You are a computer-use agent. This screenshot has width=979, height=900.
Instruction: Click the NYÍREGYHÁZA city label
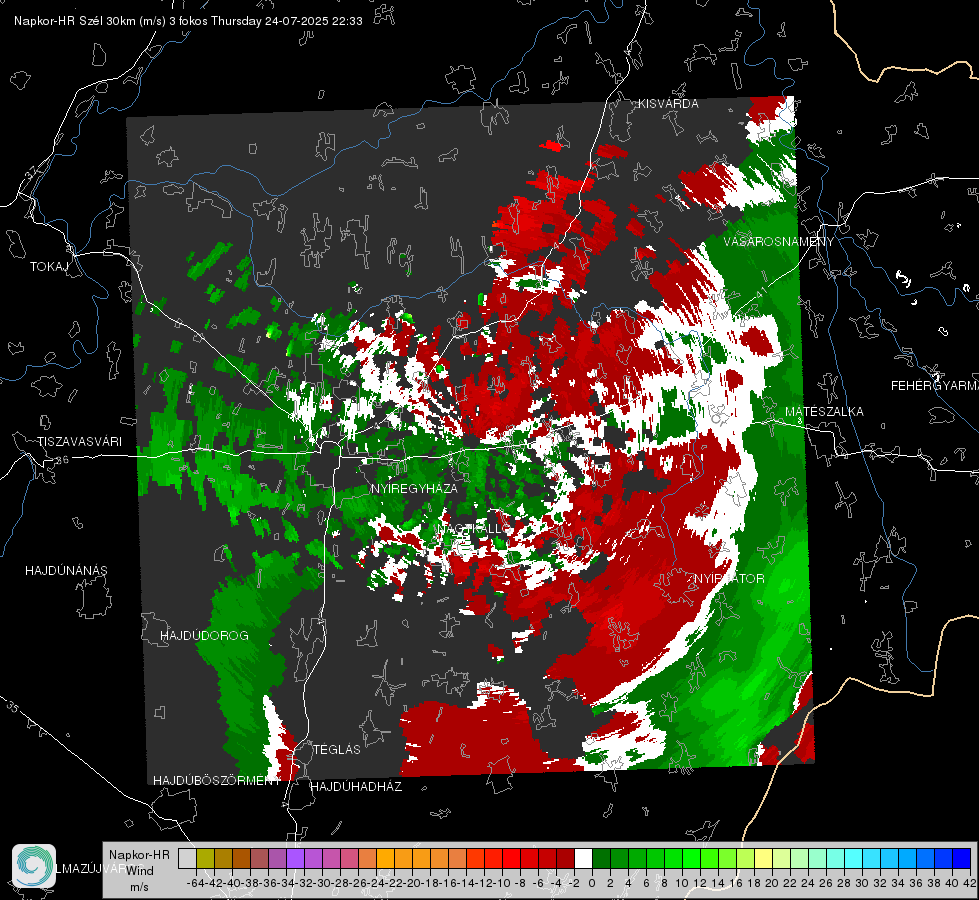point(414,488)
